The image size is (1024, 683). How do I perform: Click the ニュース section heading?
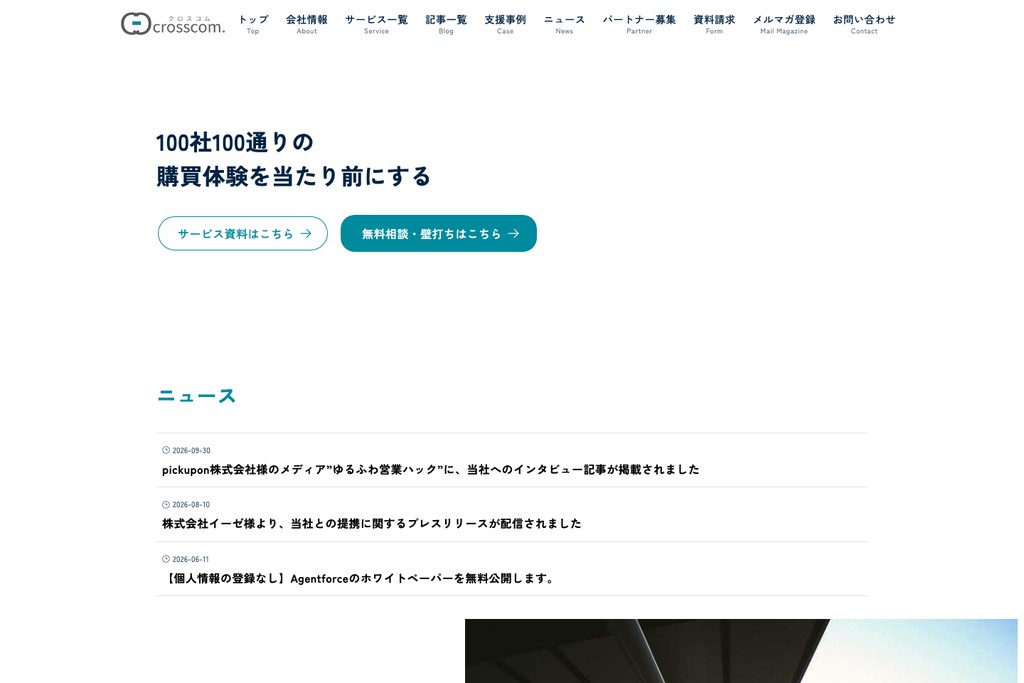tap(197, 396)
